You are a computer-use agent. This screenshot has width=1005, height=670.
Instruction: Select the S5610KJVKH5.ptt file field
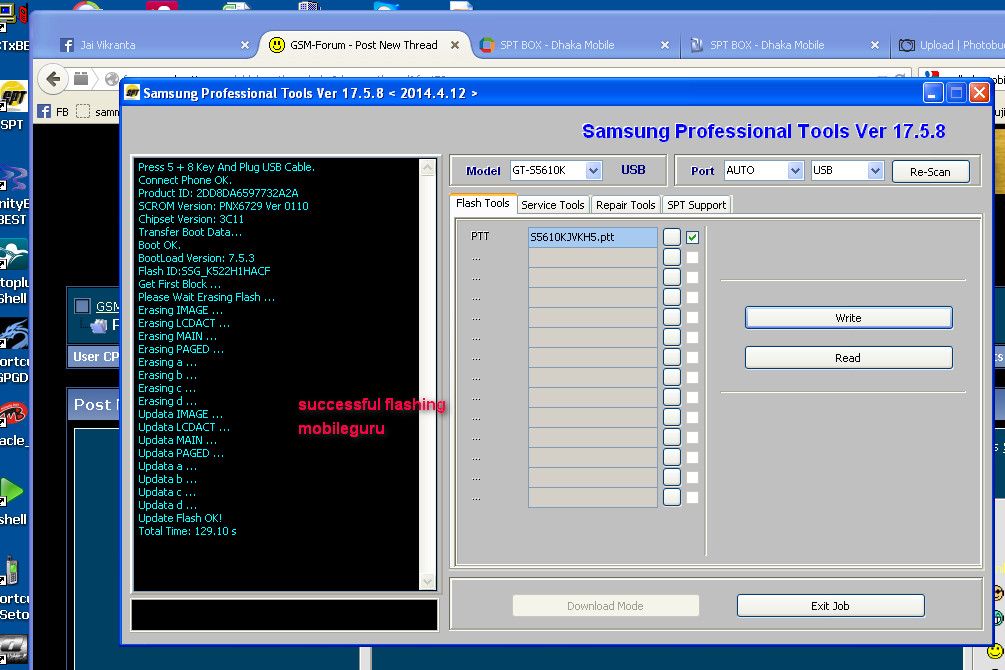pyautogui.click(x=592, y=237)
